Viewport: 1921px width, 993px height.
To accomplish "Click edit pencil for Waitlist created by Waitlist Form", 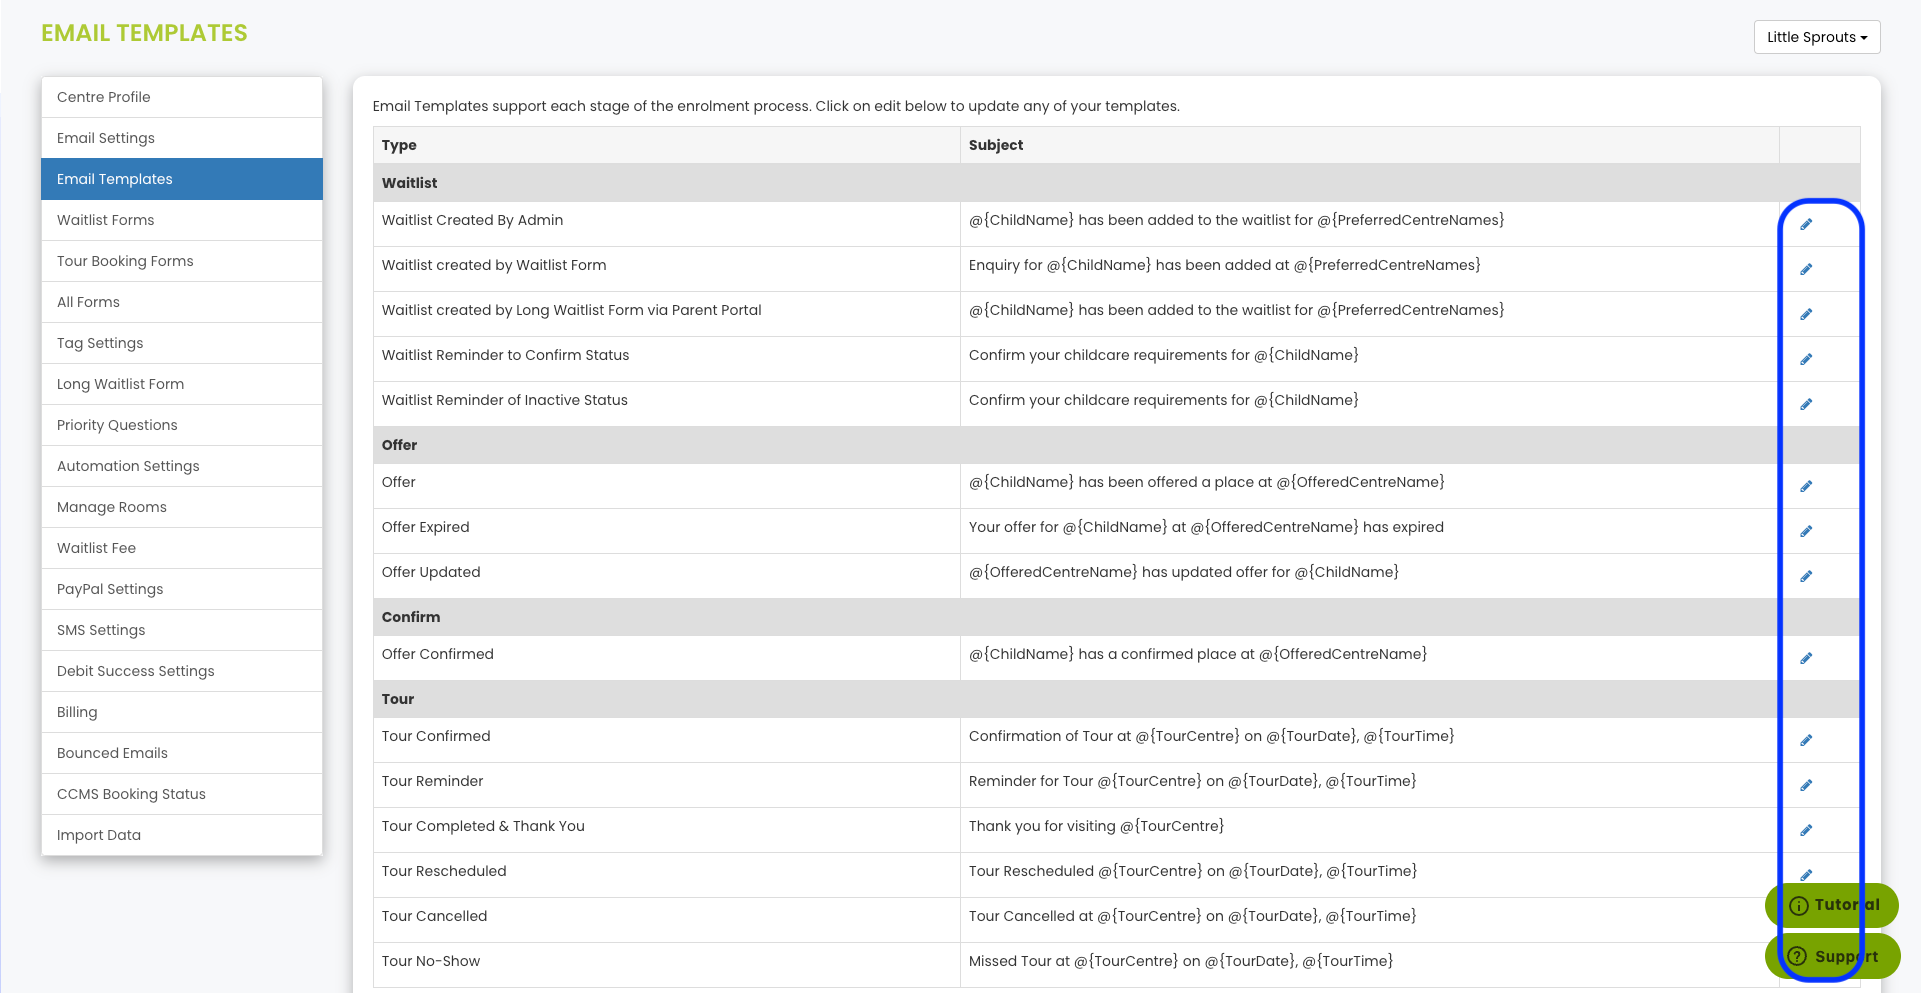I will pyautogui.click(x=1806, y=269).
